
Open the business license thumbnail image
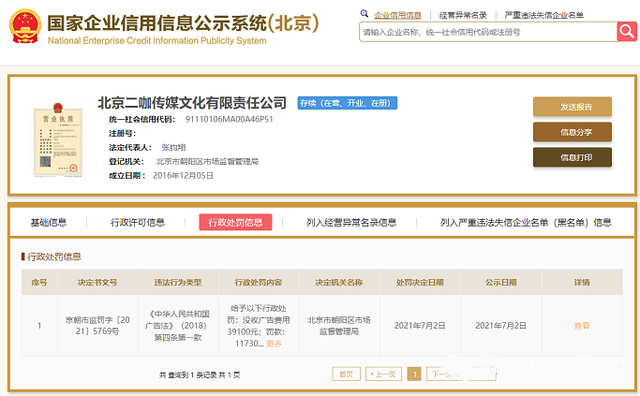58,140
